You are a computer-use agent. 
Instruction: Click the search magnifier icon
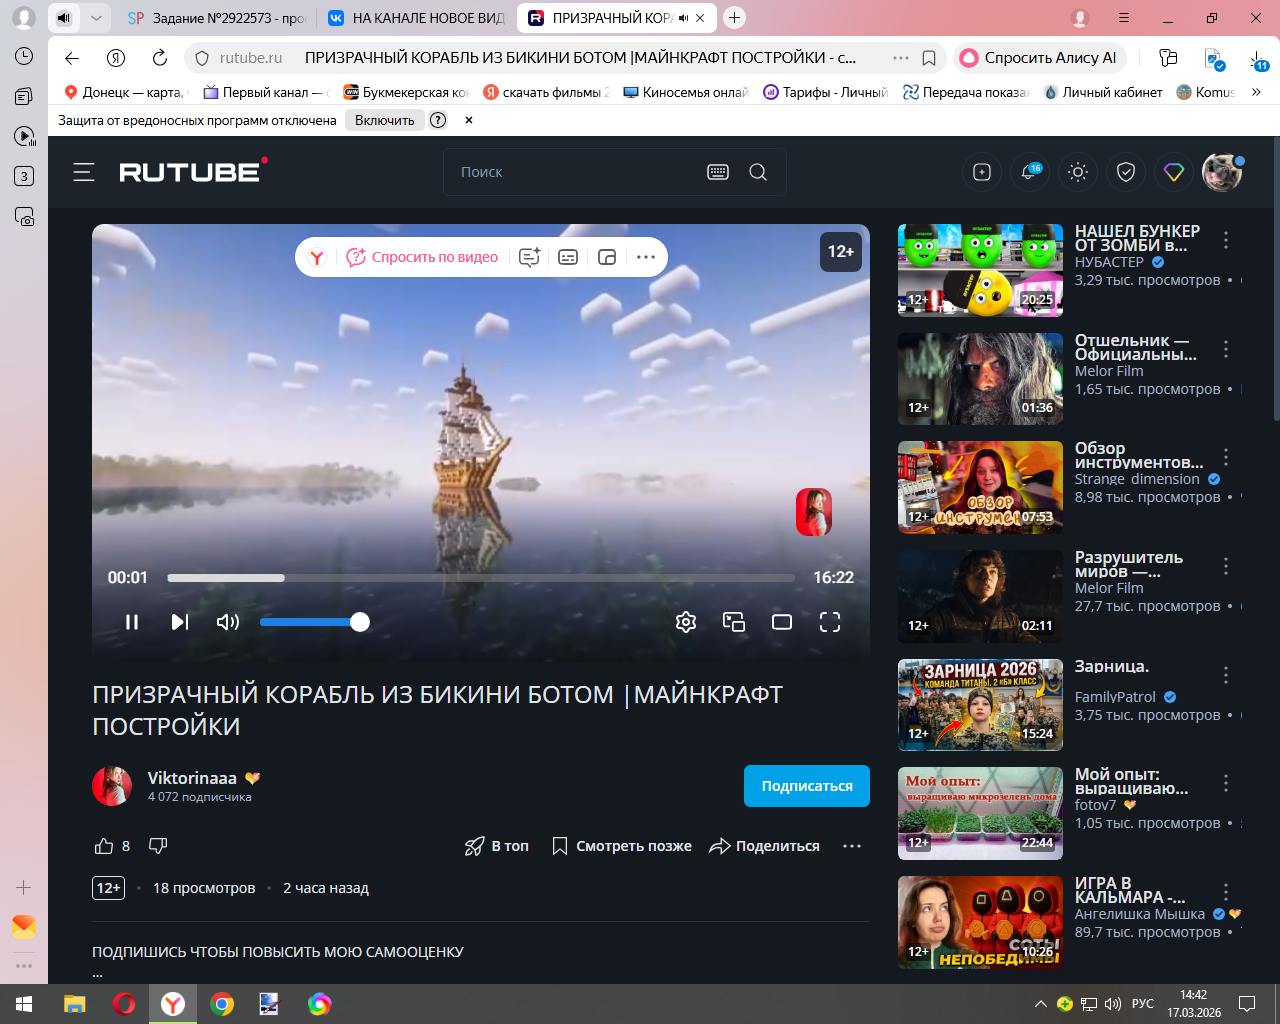[x=758, y=172]
